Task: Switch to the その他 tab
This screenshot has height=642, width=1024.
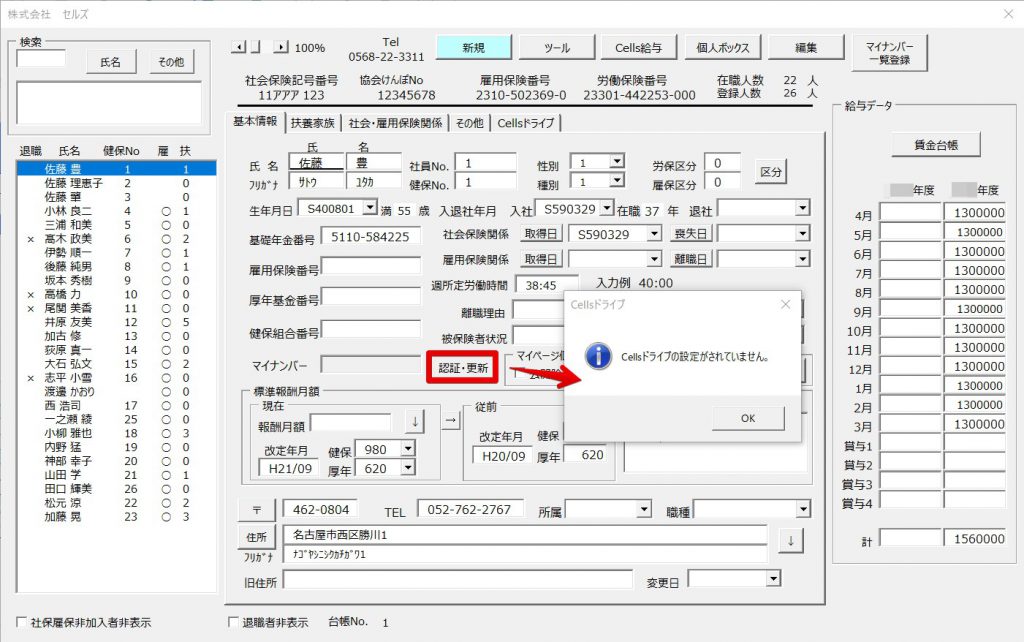Action: [470, 123]
